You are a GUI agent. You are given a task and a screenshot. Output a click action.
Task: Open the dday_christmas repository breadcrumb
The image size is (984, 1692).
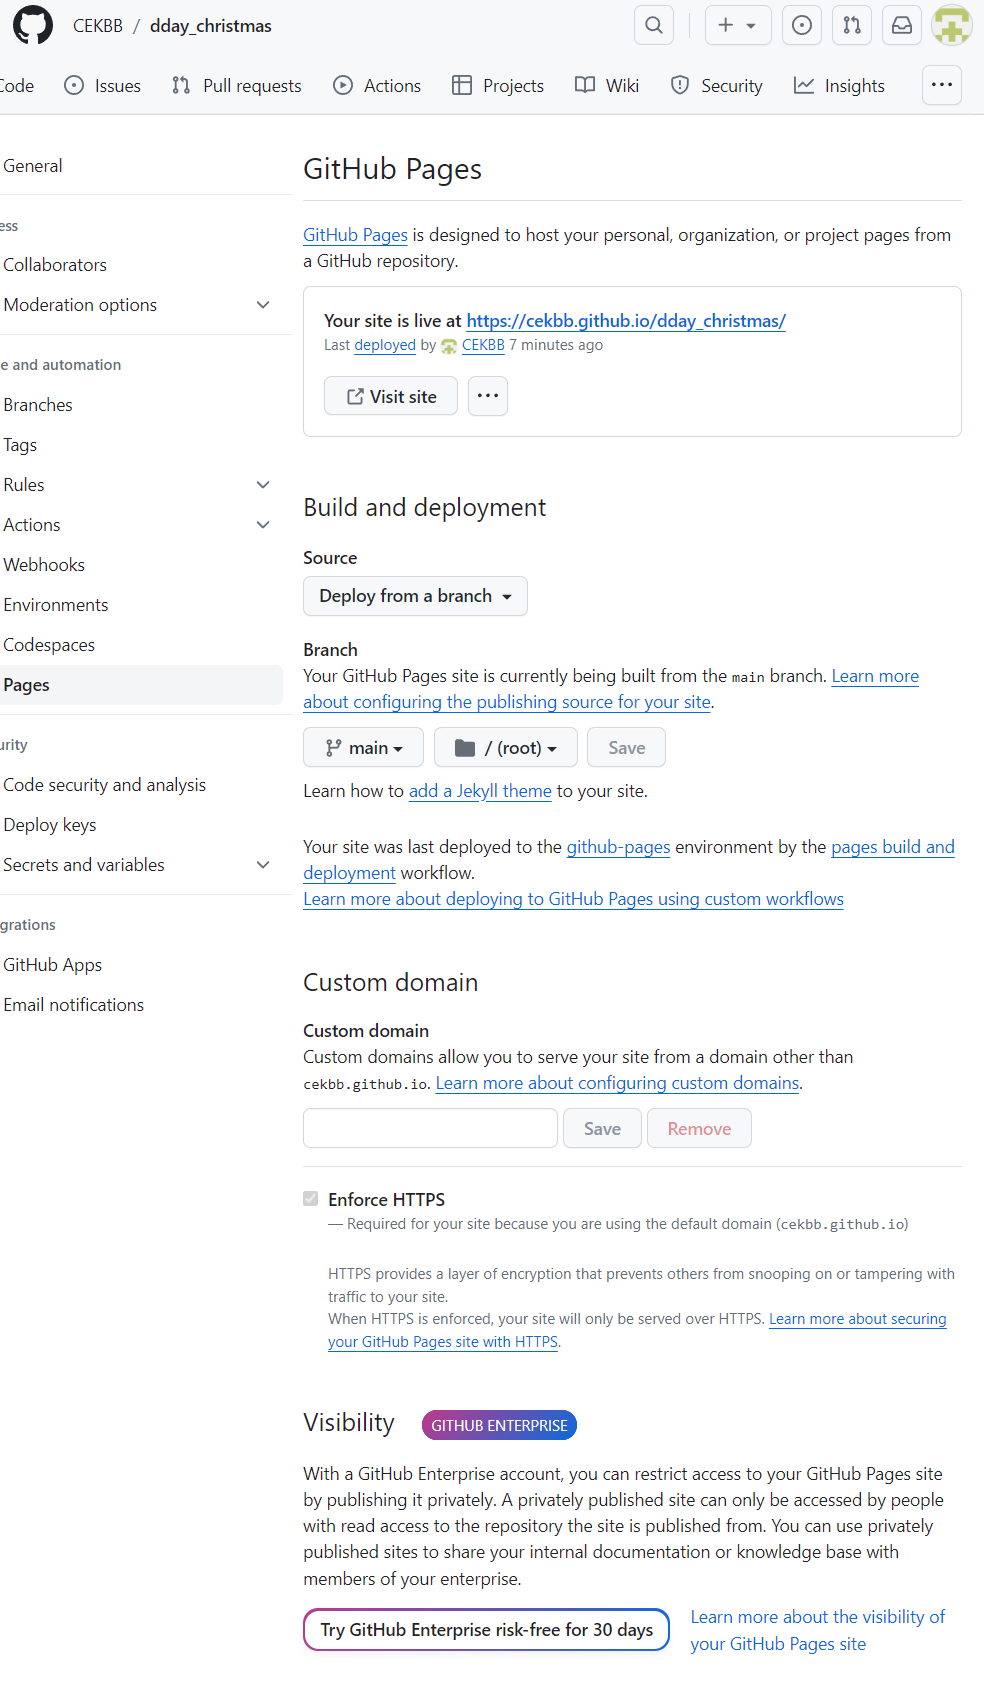pos(211,26)
